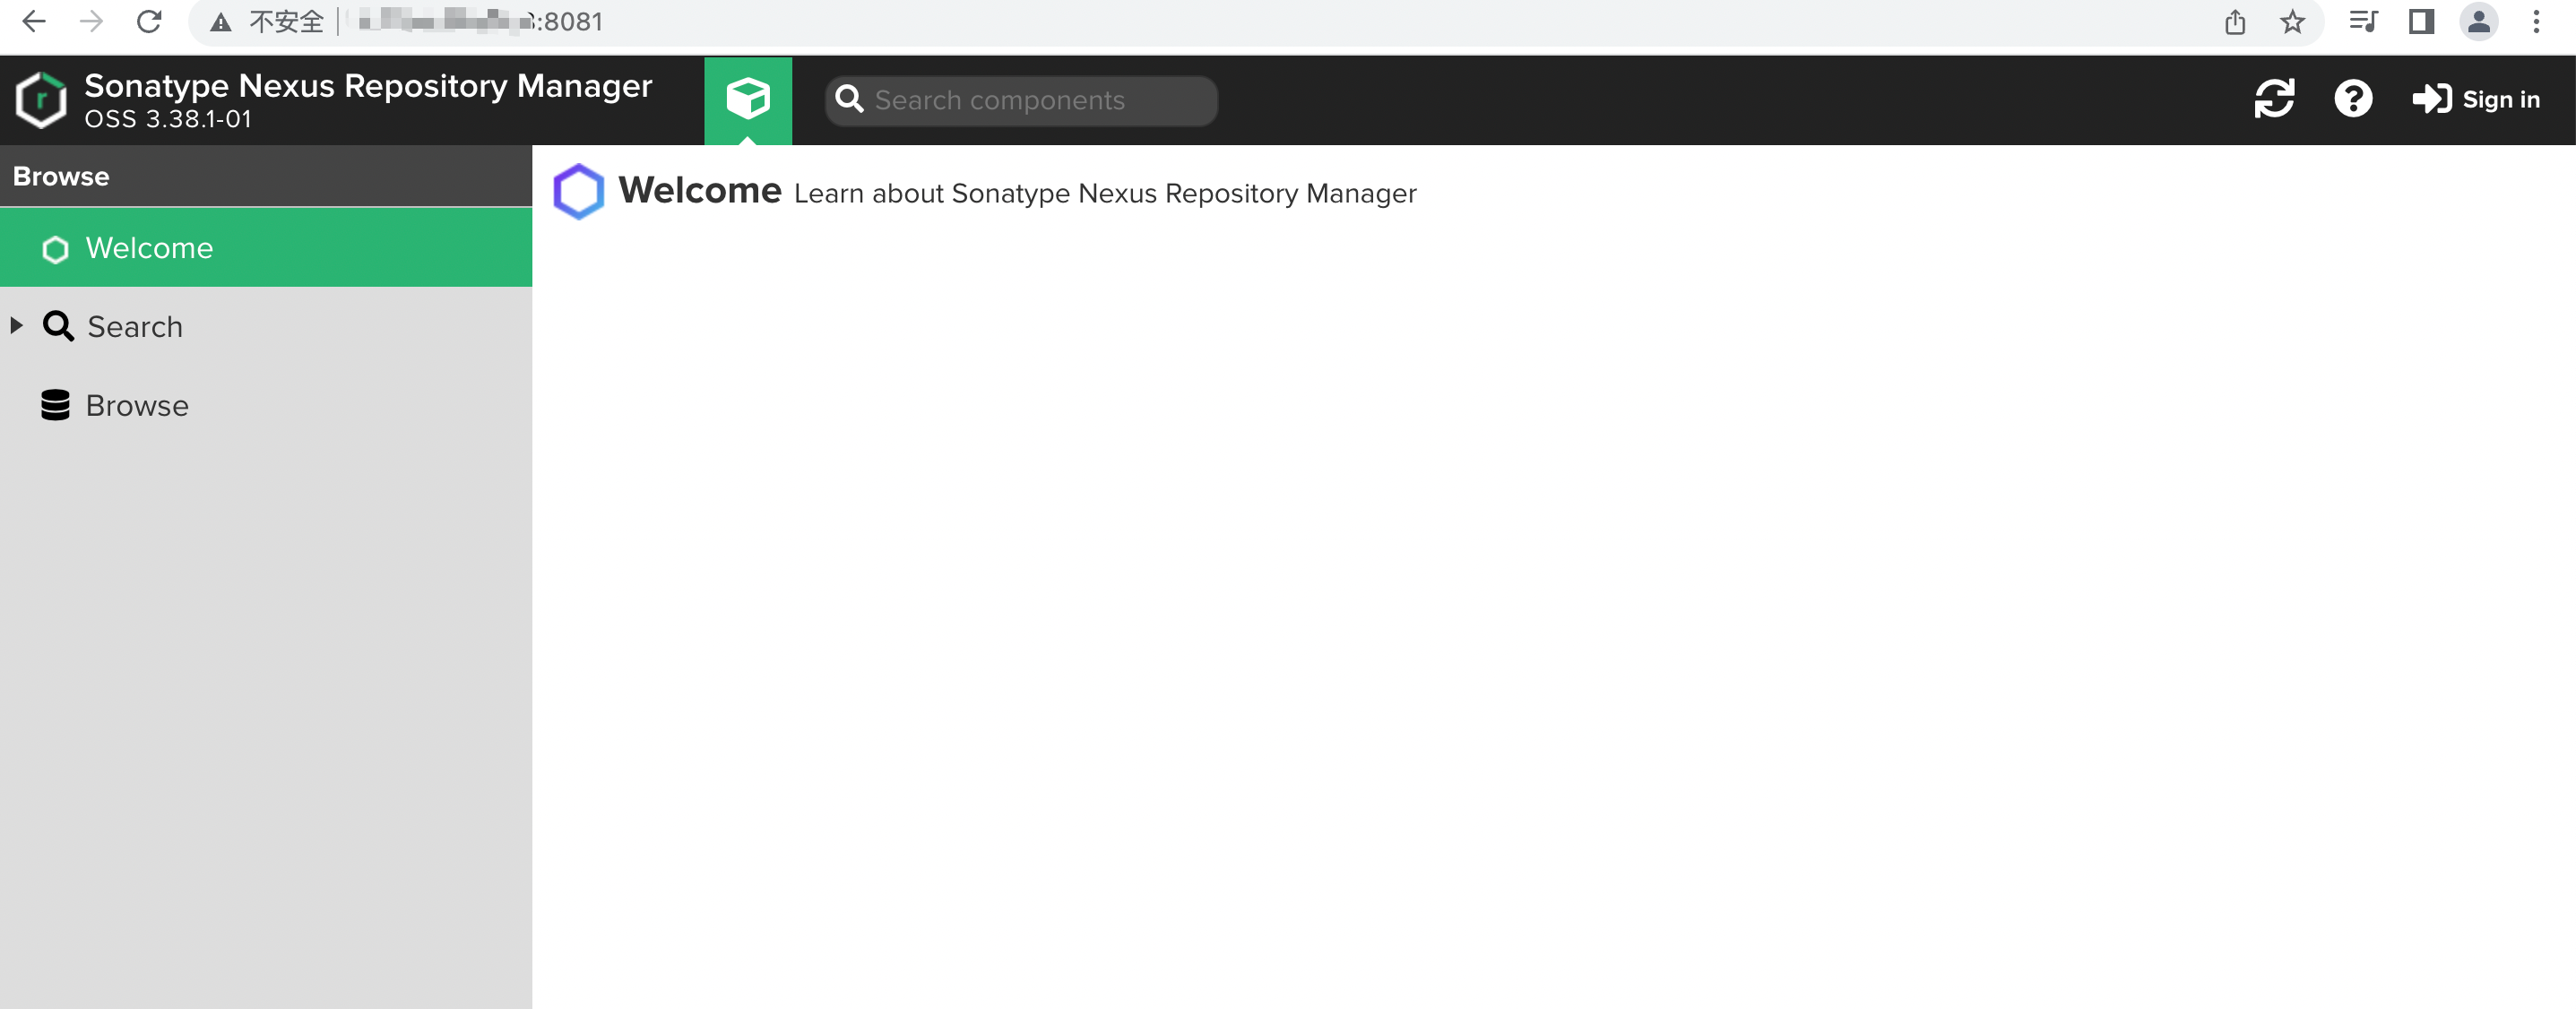Toggle the browser side panel
The width and height of the screenshot is (2576, 1009).
(2421, 22)
